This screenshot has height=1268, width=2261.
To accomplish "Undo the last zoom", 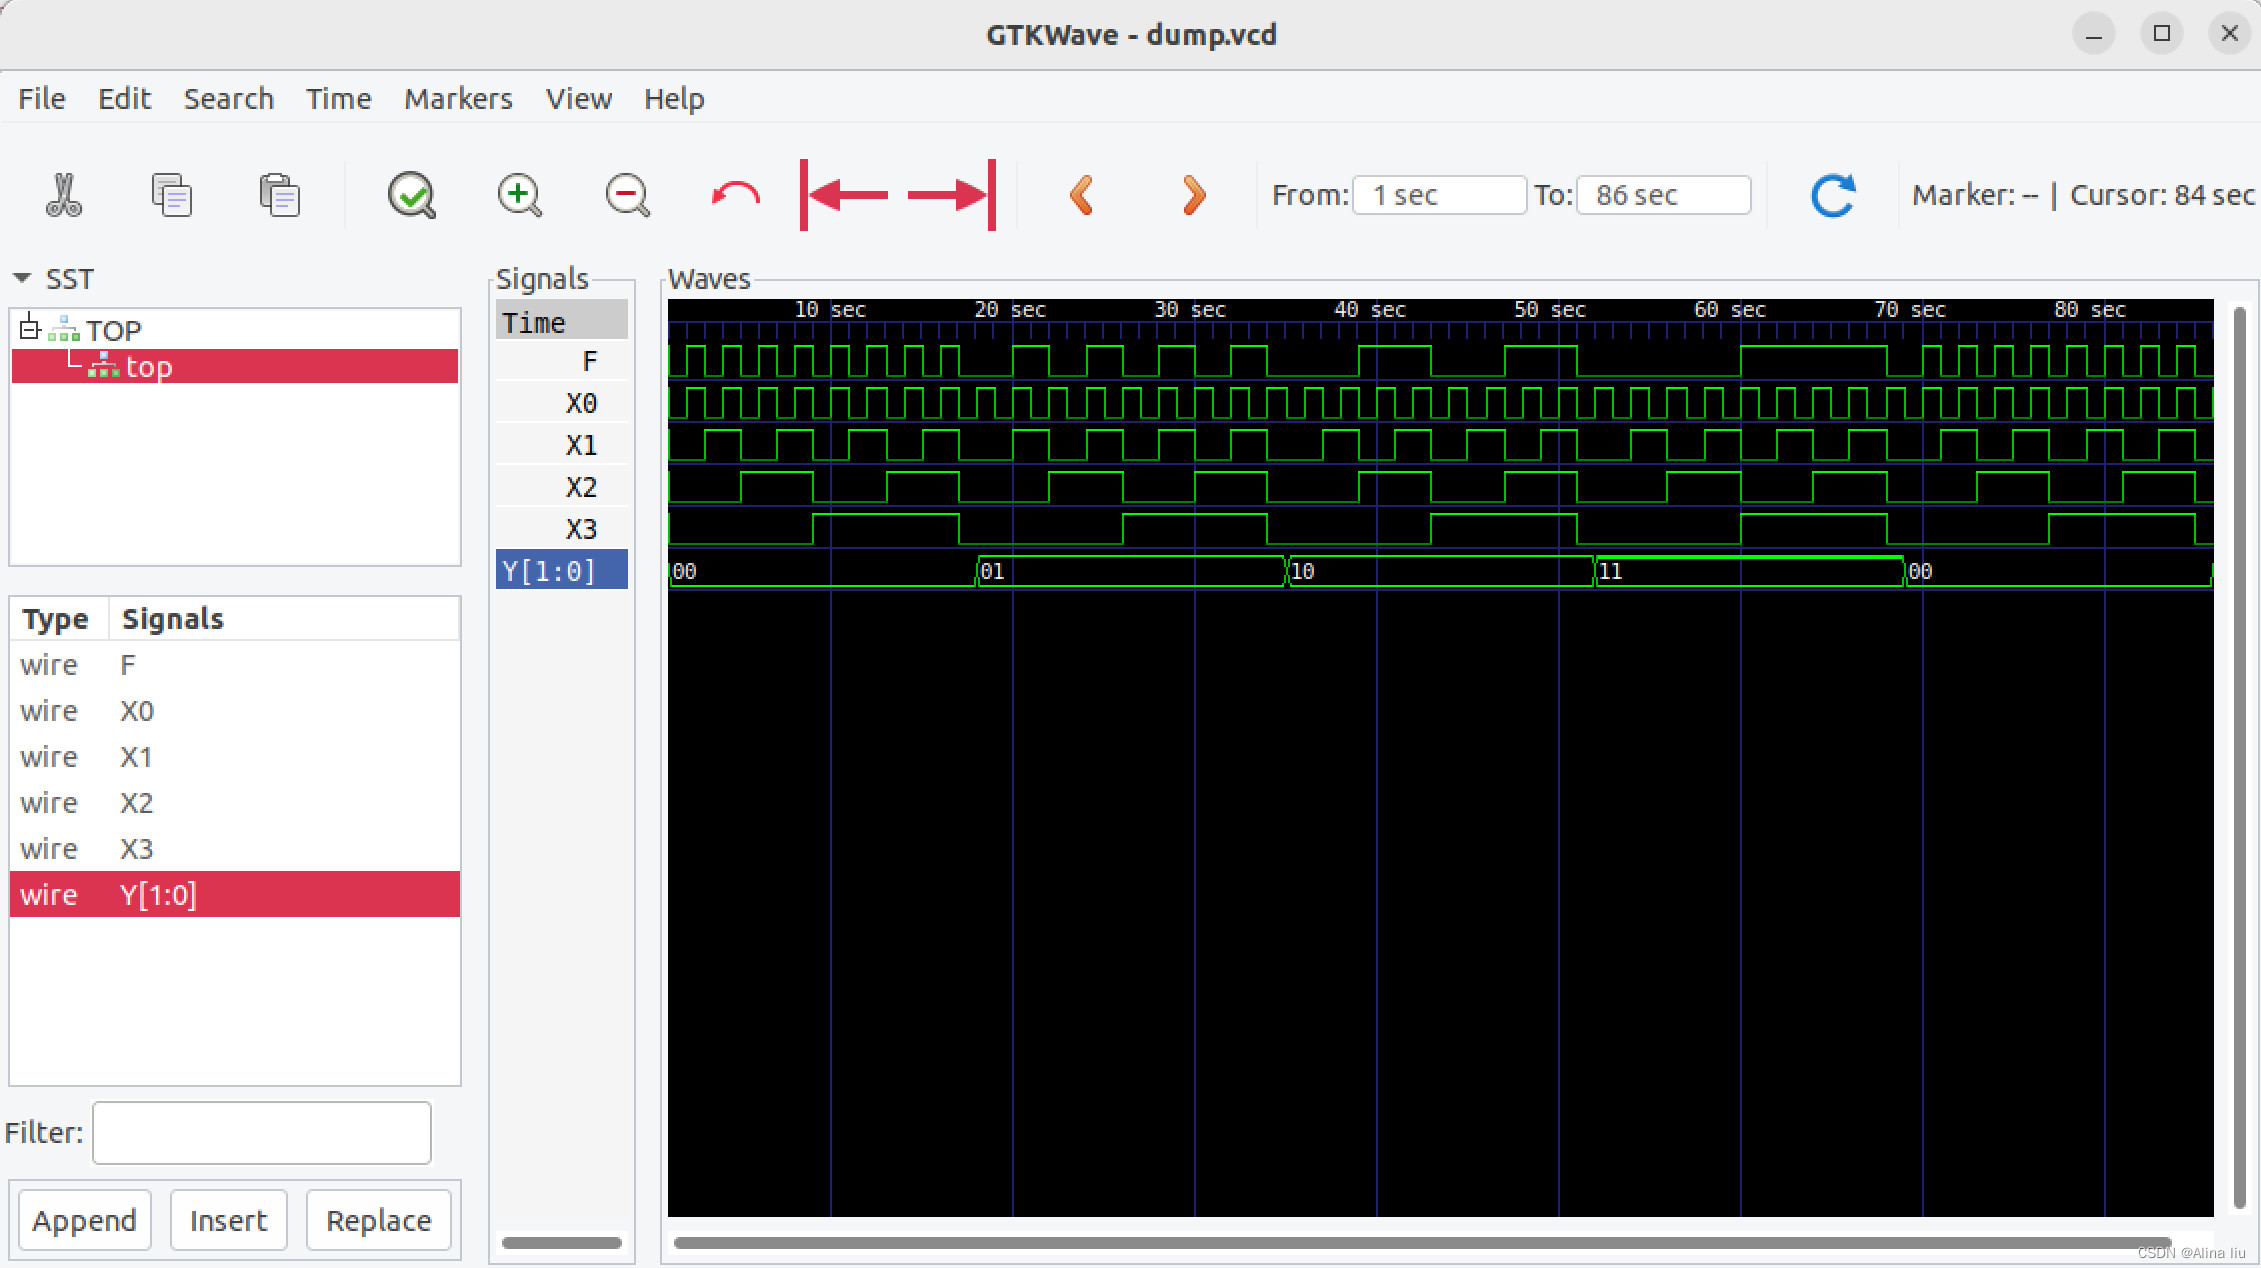I will pos(735,195).
